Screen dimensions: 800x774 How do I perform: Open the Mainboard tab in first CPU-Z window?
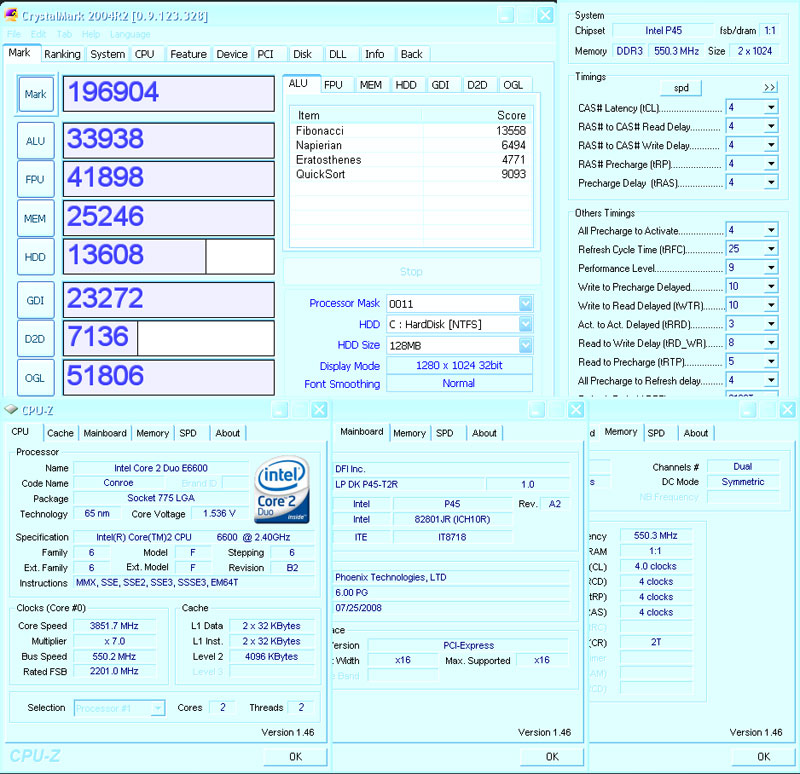click(105, 433)
